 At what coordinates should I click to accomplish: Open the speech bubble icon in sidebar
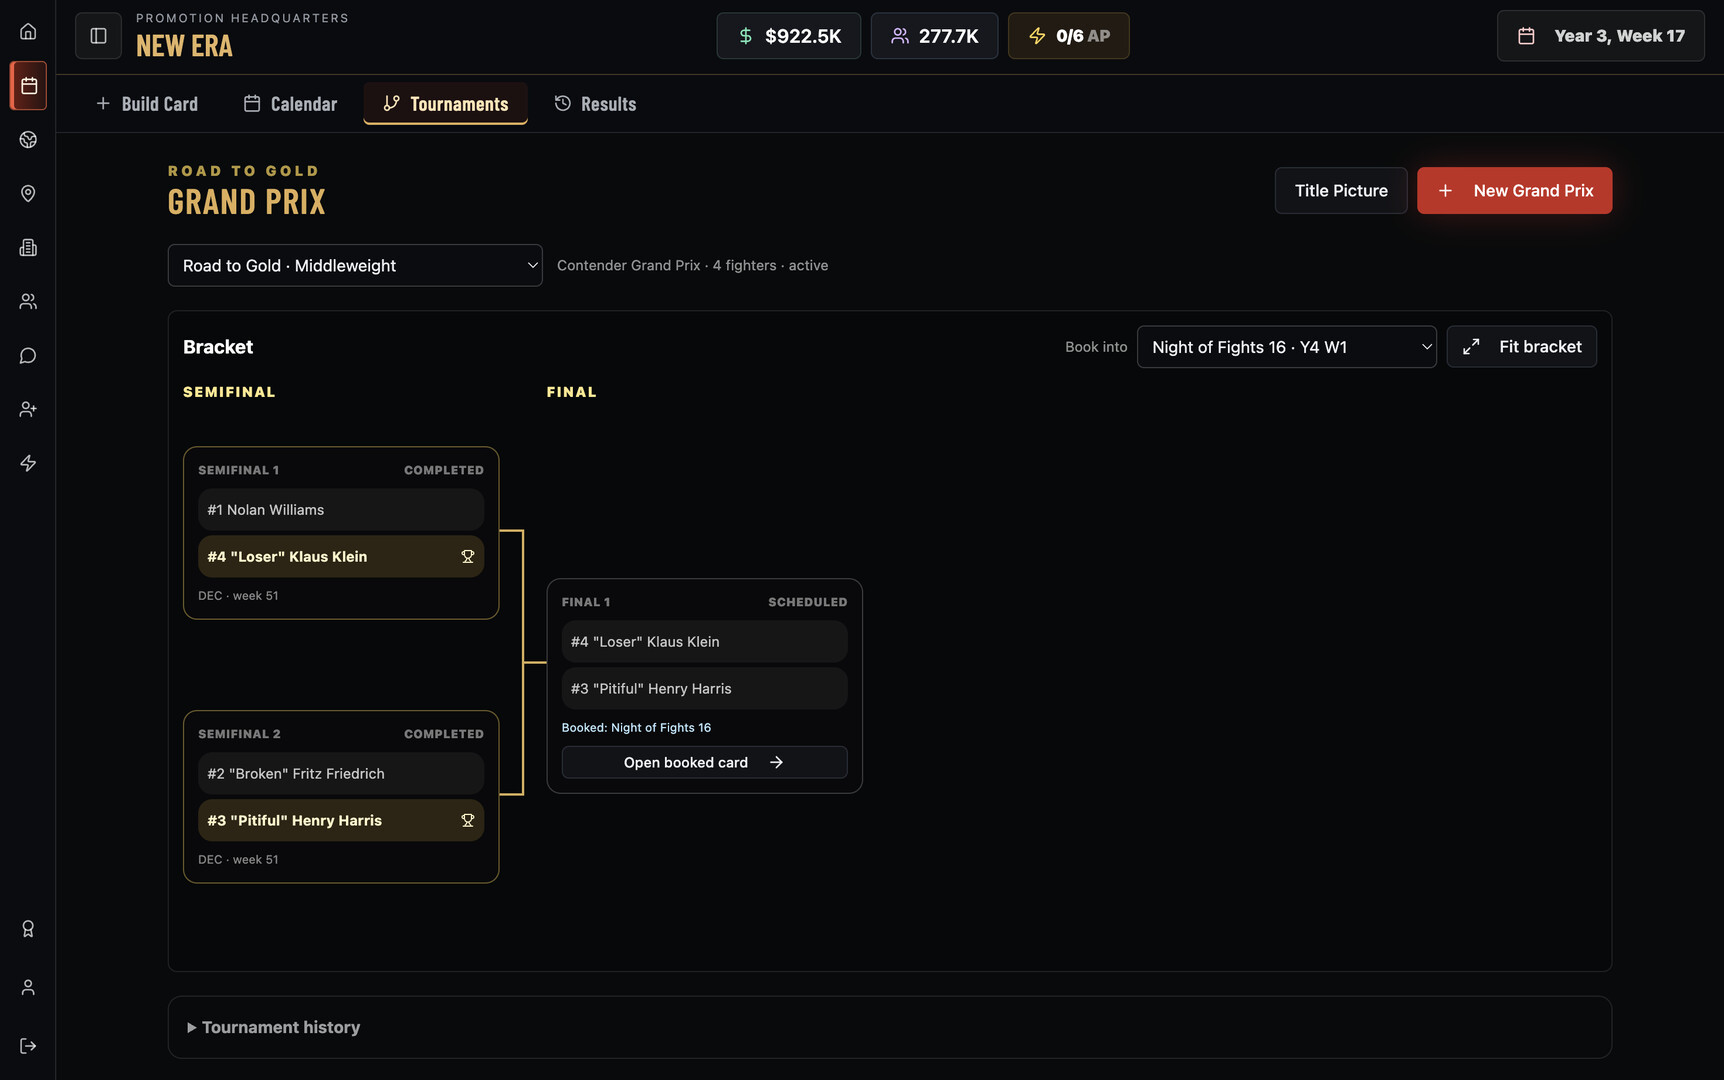click(28, 356)
